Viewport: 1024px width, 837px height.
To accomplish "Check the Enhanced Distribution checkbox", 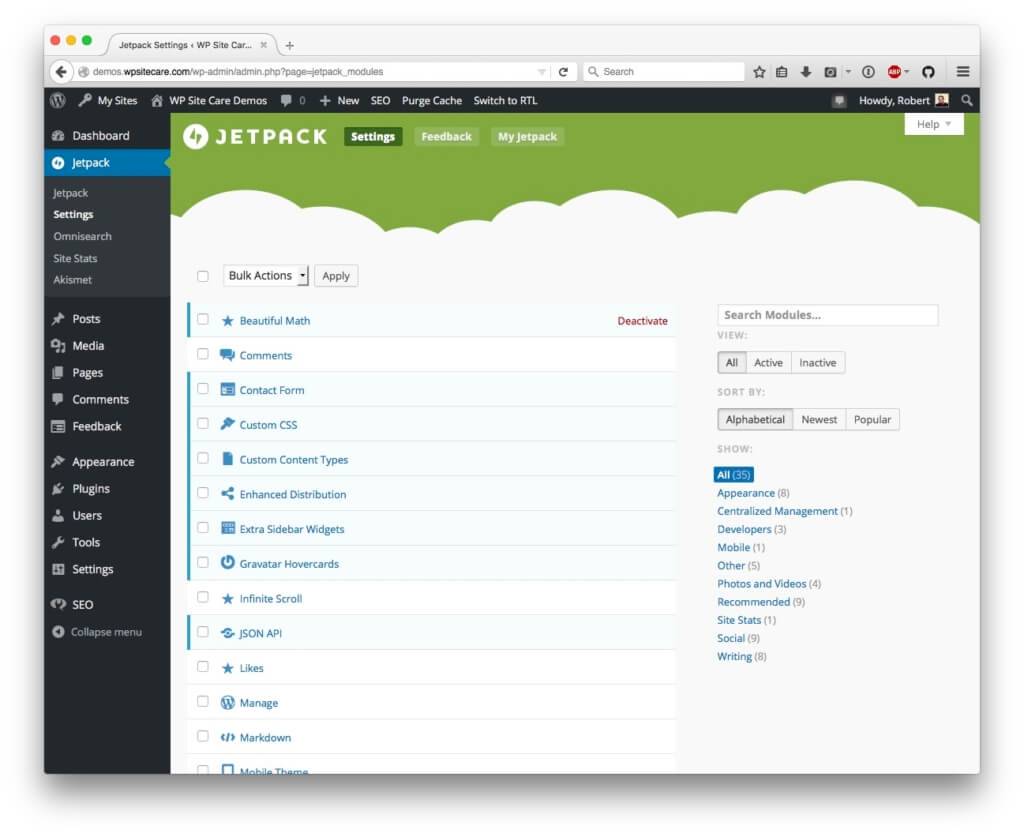I will pos(203,492).
